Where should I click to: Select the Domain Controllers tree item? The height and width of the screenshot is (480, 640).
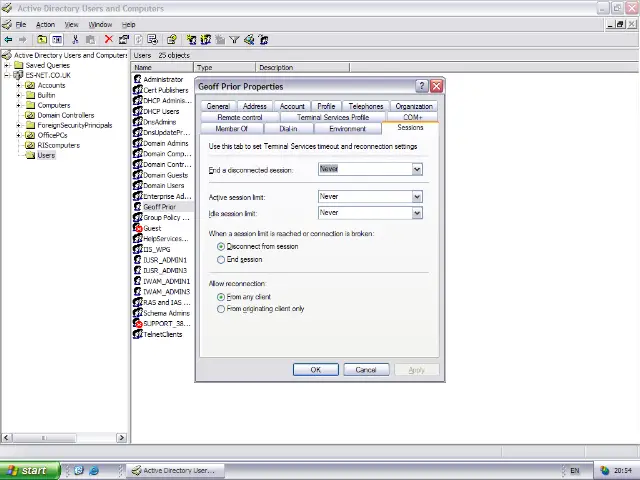[x=66, y=115]
